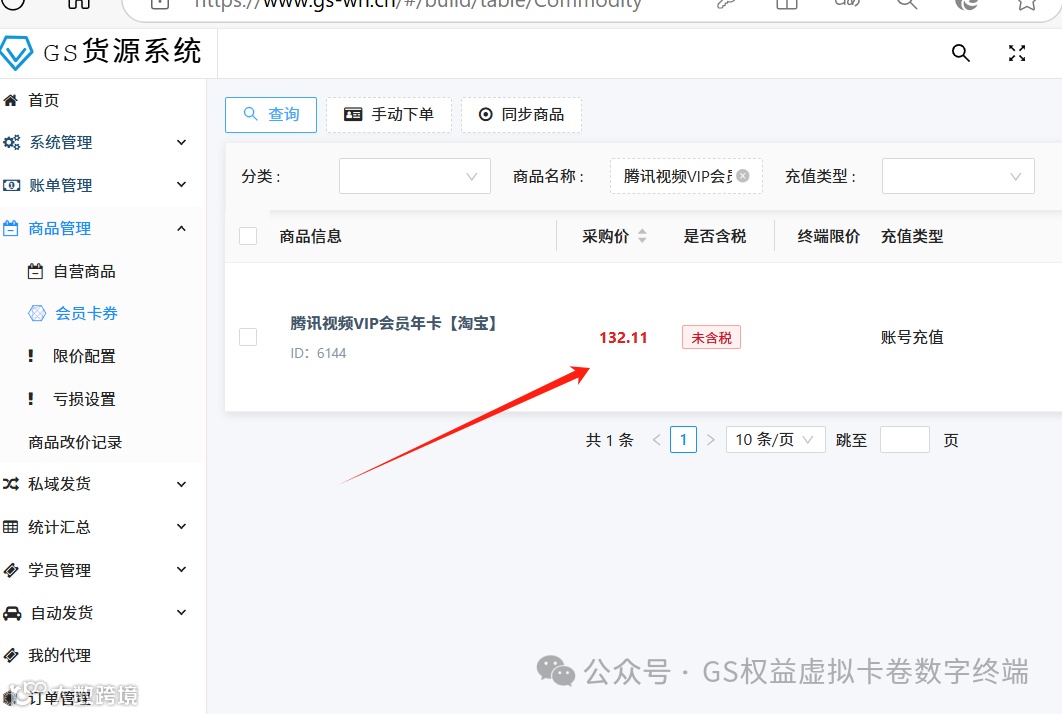Open the 我的代理 menu item
1062x714 pixels.
tap(59, 655)
